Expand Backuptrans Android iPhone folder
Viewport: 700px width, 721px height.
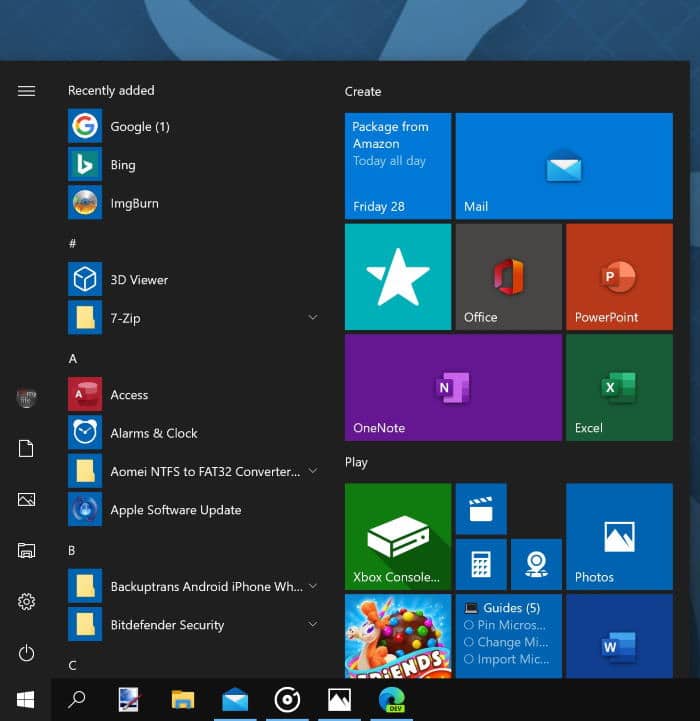pos(313,586)
